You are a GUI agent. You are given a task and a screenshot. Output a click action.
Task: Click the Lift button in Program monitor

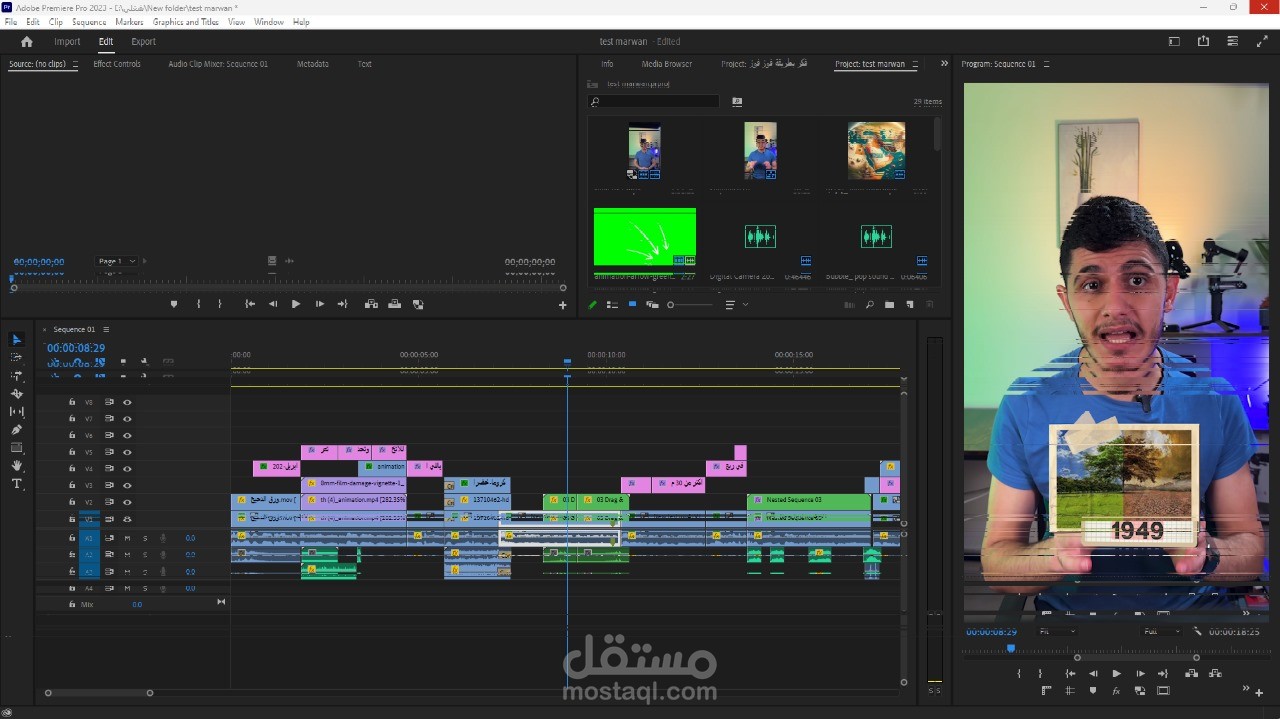1192,674
